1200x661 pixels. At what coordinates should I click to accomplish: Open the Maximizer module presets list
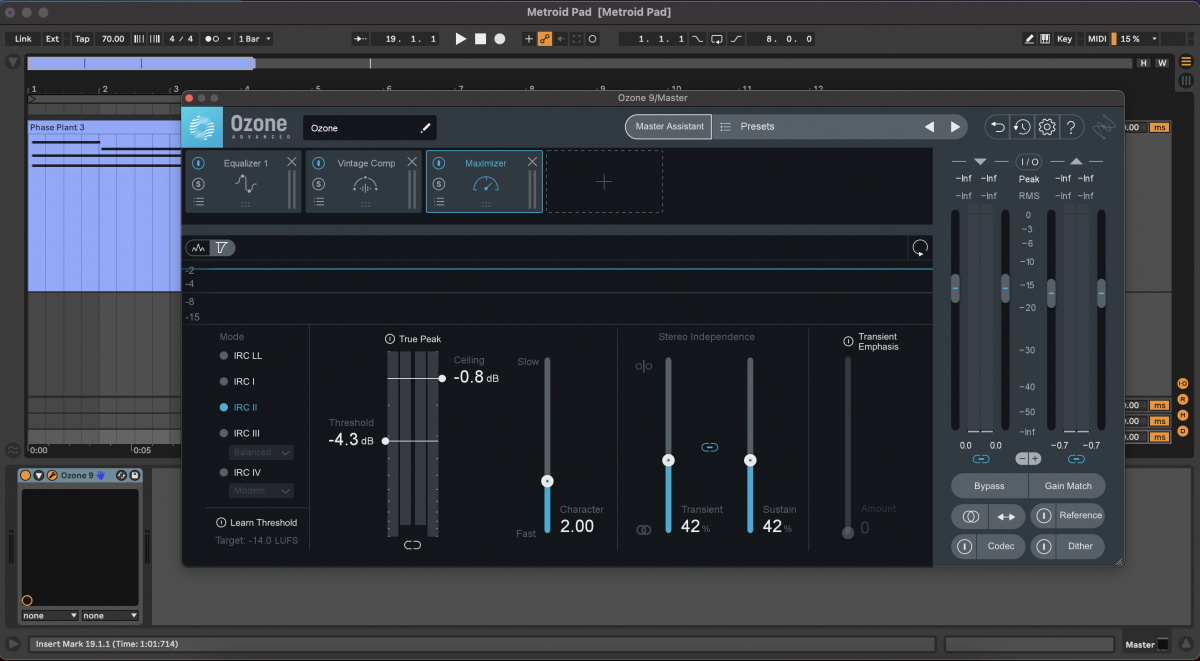click(438, 202)
